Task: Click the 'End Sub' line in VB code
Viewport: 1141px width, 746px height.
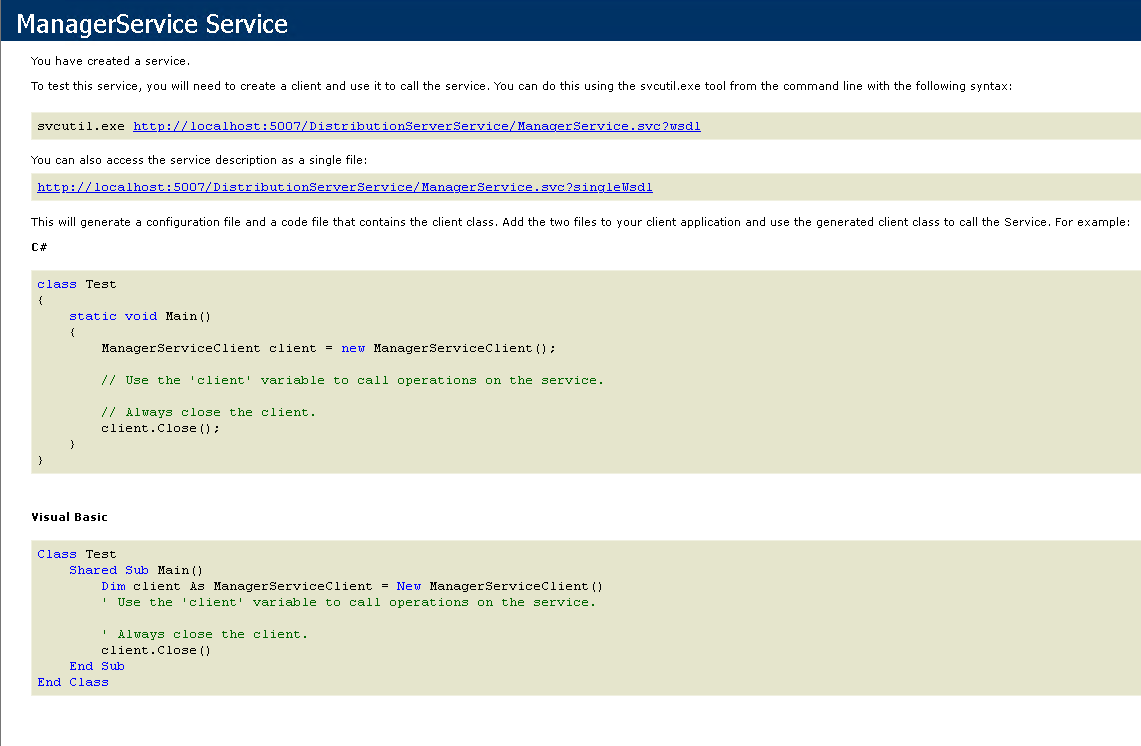Action: pyautogui.click(x=97, y=666)
